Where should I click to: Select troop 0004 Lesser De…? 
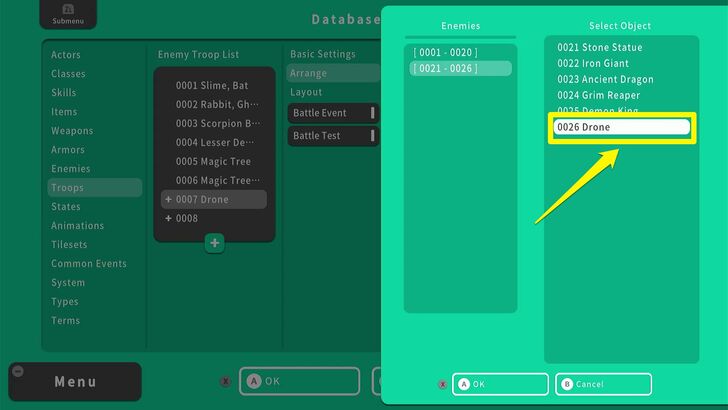(214, 143)
